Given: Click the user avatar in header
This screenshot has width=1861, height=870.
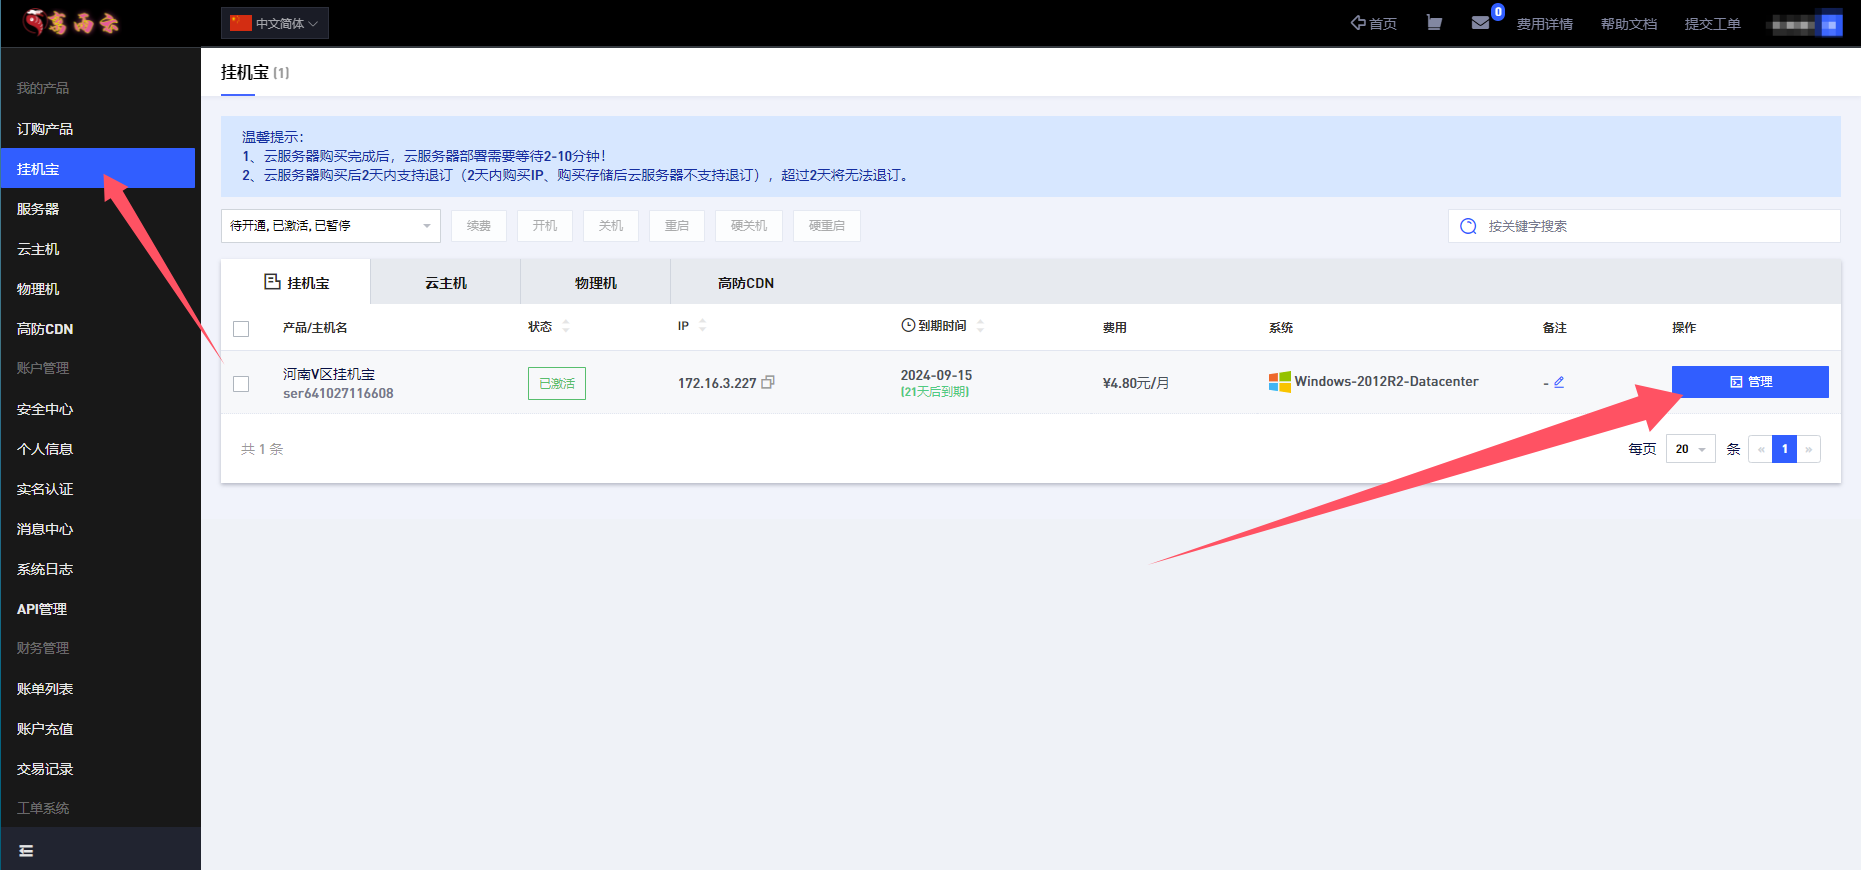Looking at the screenshot, I should pos(1830,24).
